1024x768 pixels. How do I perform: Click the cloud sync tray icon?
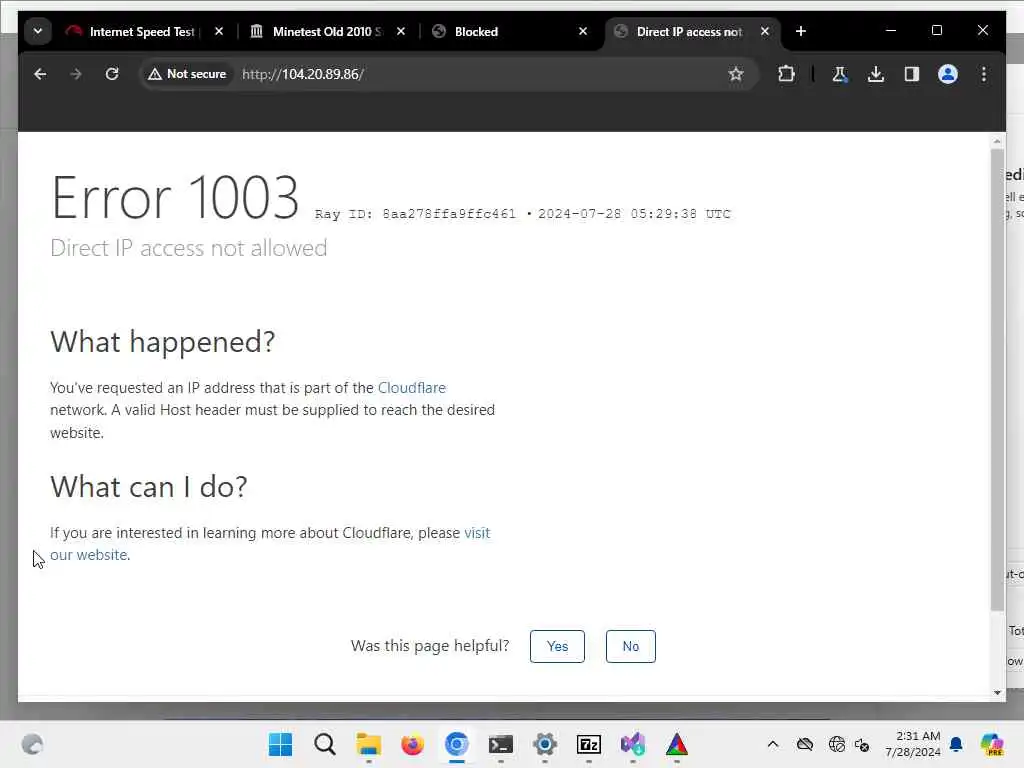pos(805,744)
